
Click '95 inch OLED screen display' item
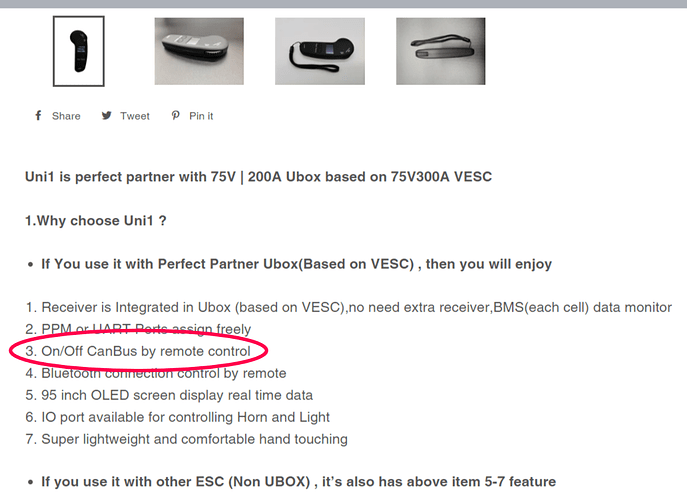(x=169, y=395)
